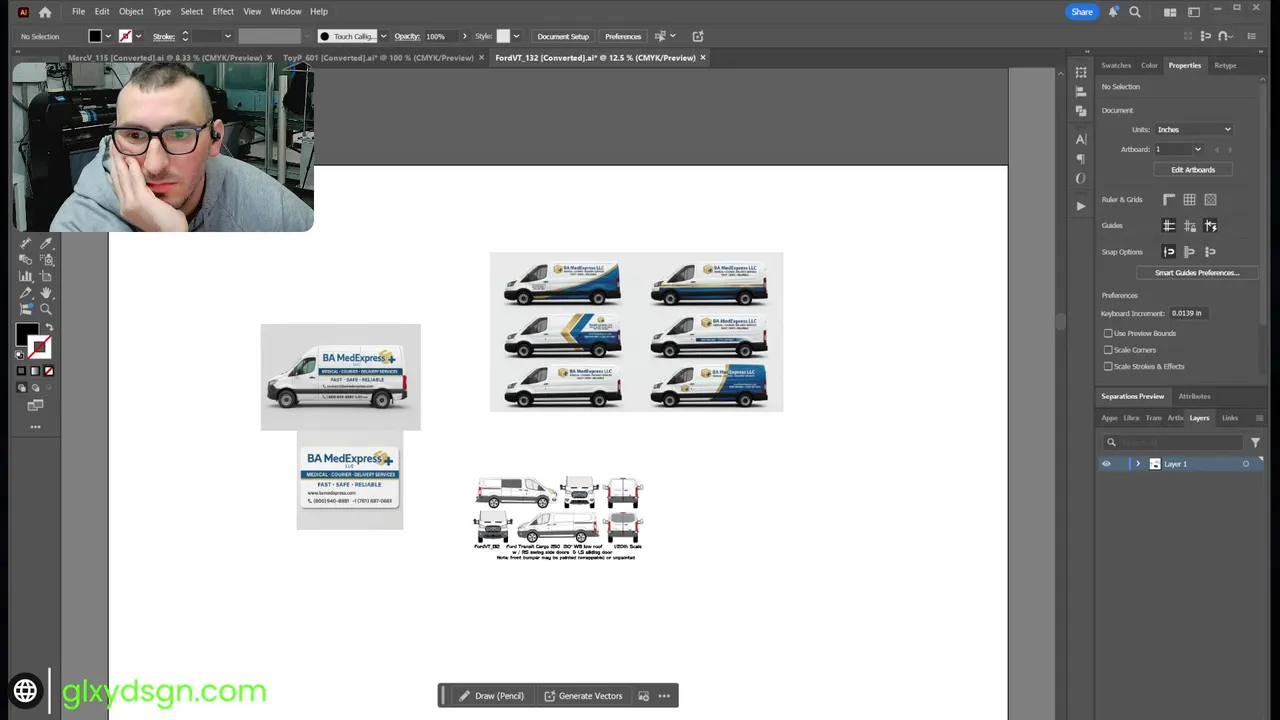Show rulers icon in Ruler & Grids
Screen dimensions: 1280x720
coord(1169,200)
